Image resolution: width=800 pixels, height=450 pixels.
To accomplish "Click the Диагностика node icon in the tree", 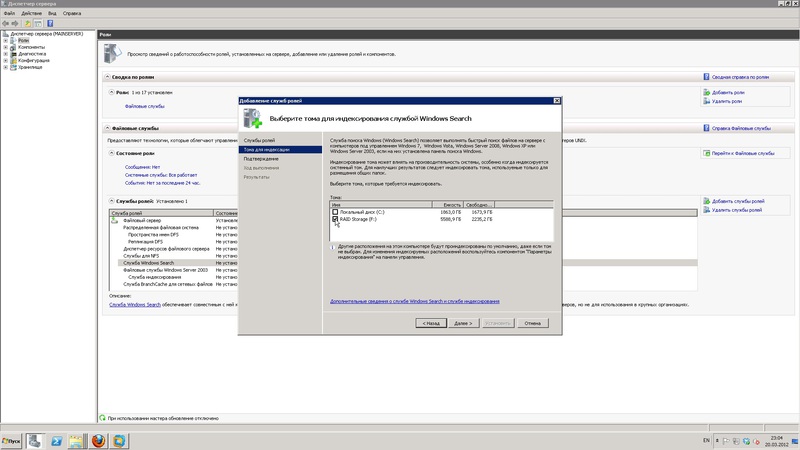I will tap(13, 54).
